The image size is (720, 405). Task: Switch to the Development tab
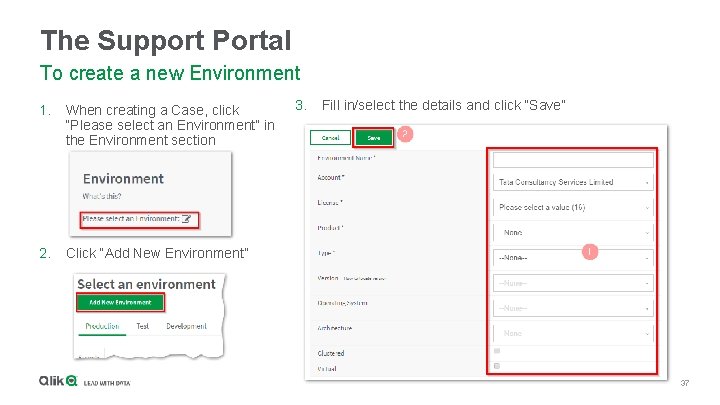tap(186, 326)
